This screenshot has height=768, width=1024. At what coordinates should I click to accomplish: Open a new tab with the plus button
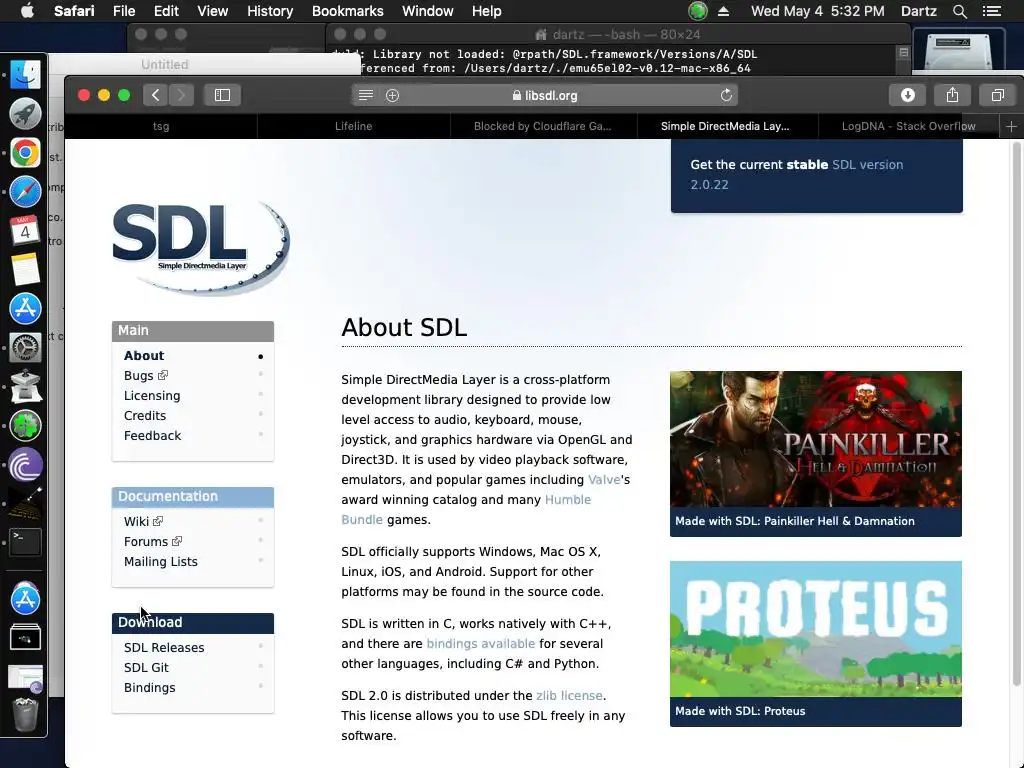(x=1011, y=126)
